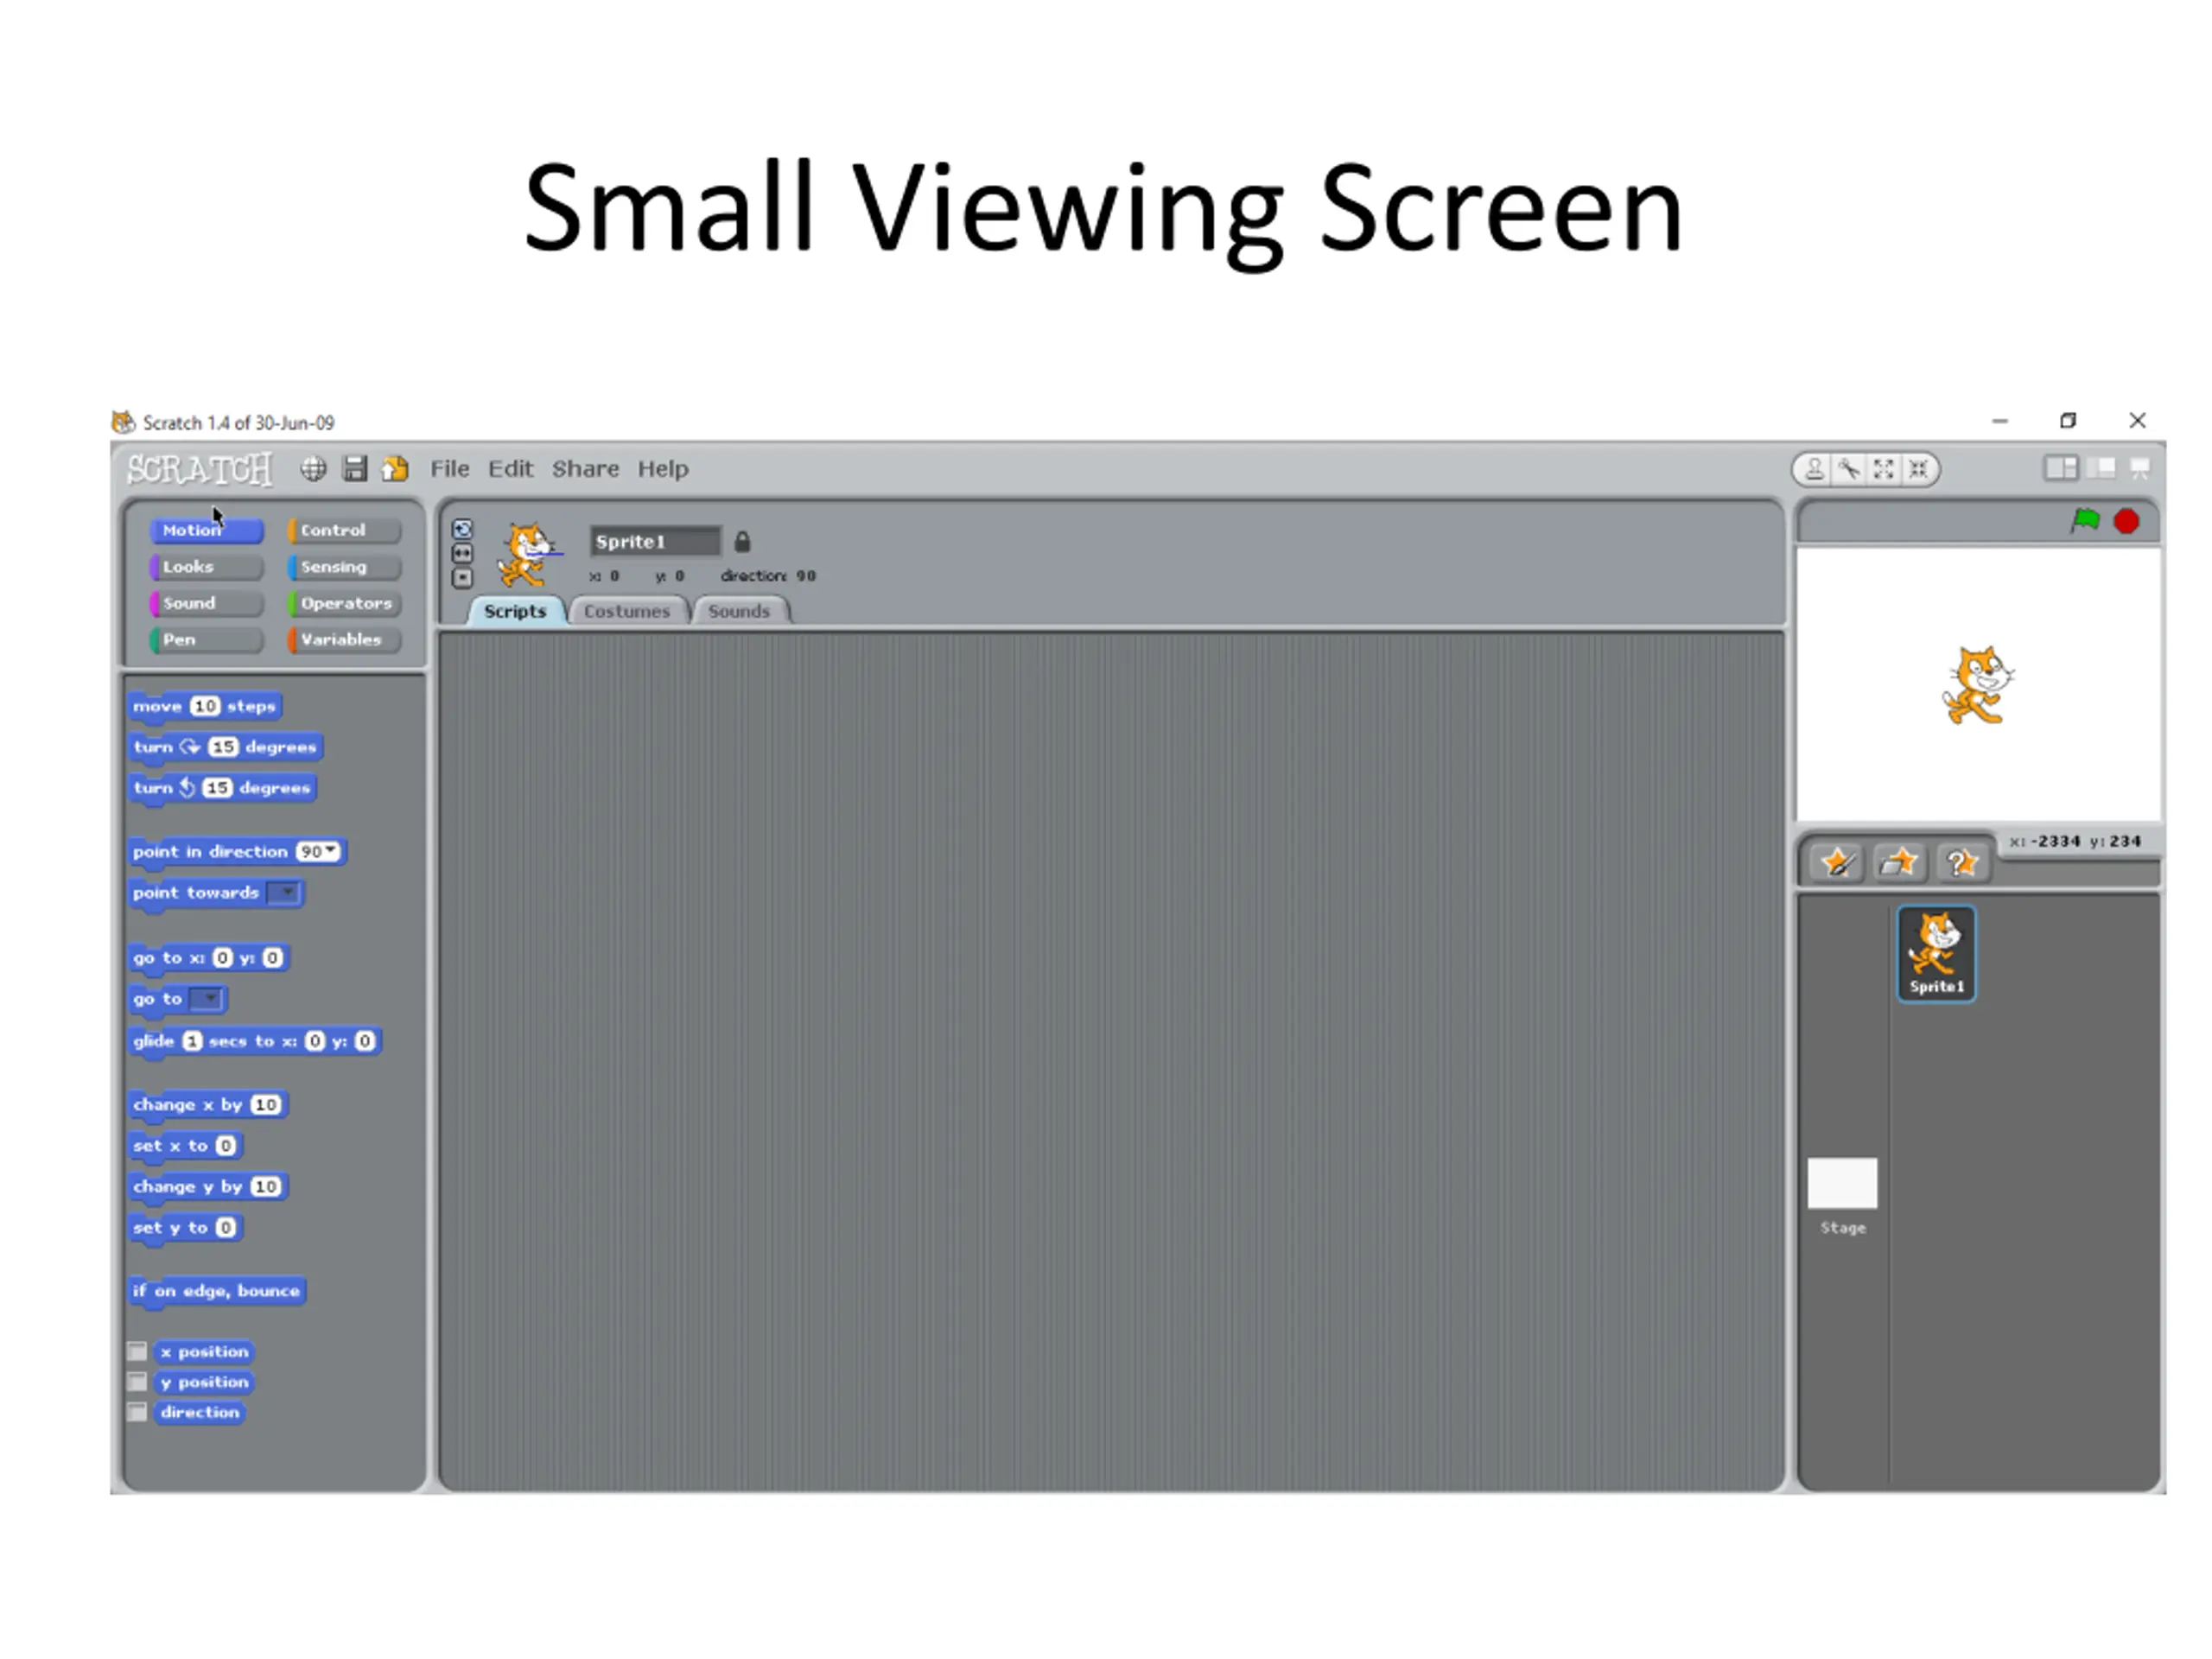This screenshot has width=2212, height=1659.
Task: Select the Pen block category
Action: (206, 640)
